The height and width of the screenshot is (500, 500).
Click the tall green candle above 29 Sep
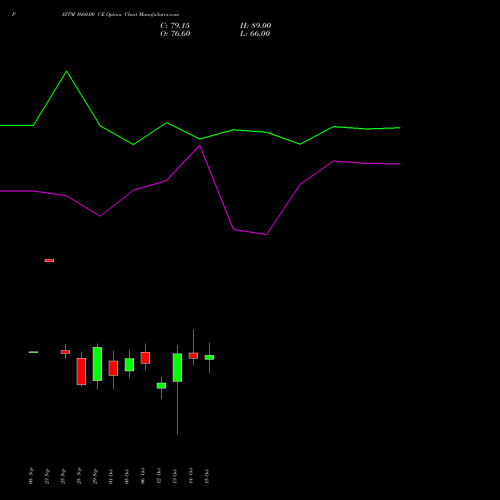click(97, 364)
